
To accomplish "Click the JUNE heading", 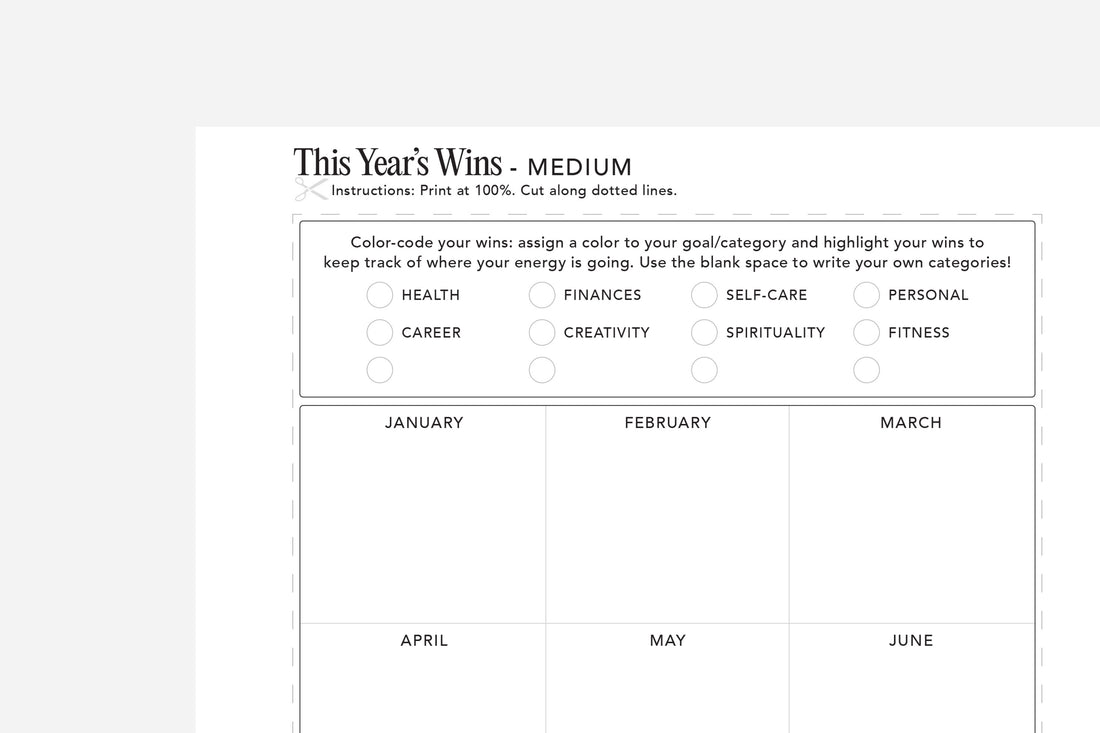I will (911, 641).
